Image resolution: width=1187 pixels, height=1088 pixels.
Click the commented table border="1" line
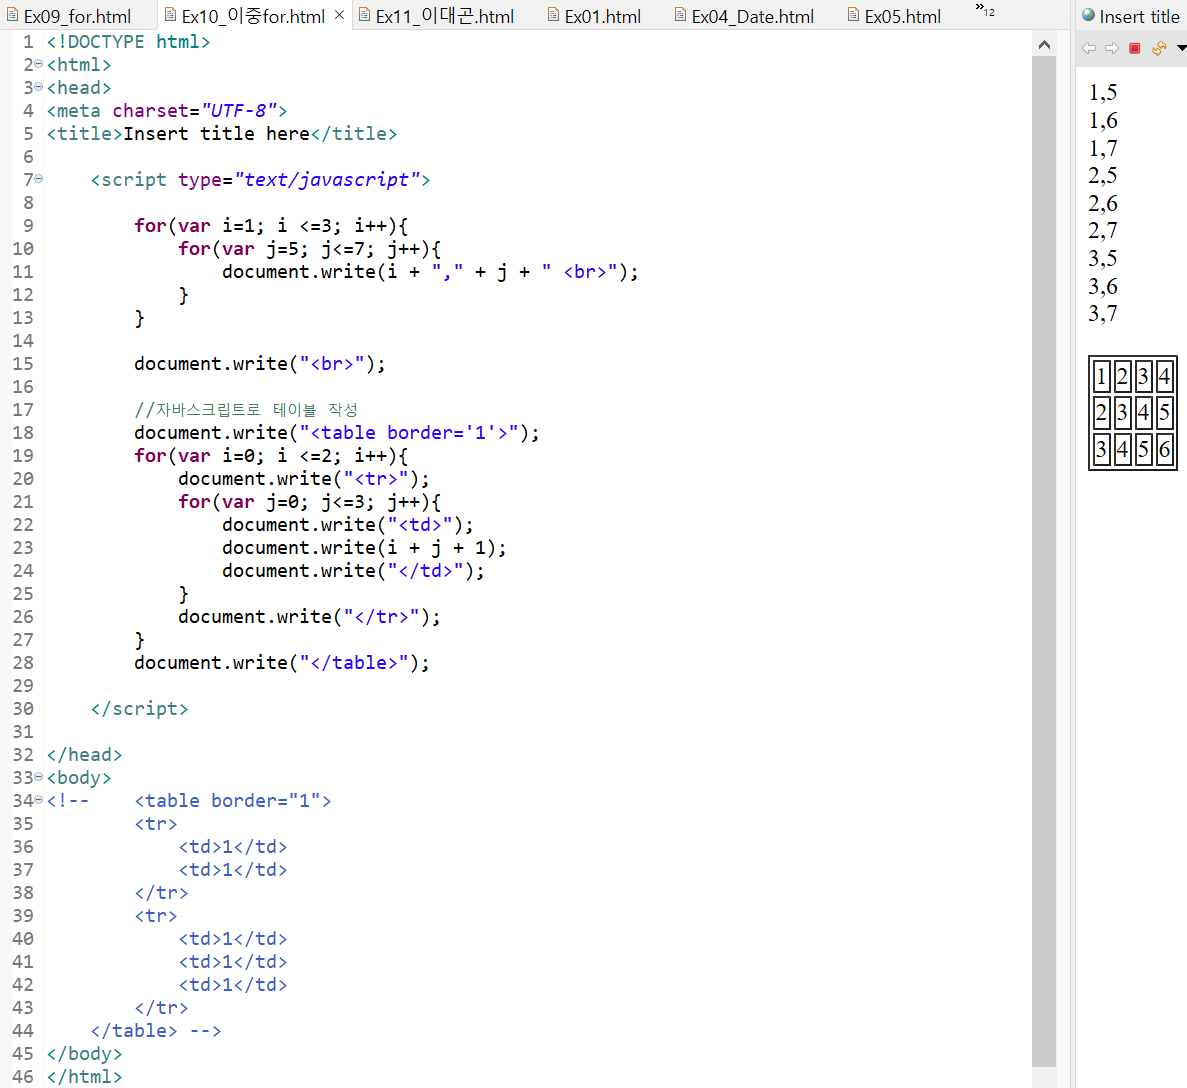point(233,800)
